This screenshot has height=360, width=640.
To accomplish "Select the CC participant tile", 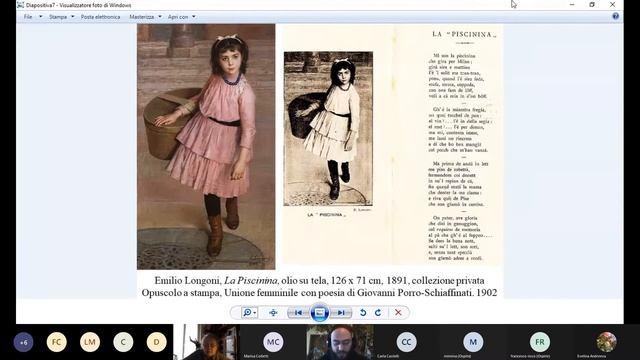I will click(407, 342).
